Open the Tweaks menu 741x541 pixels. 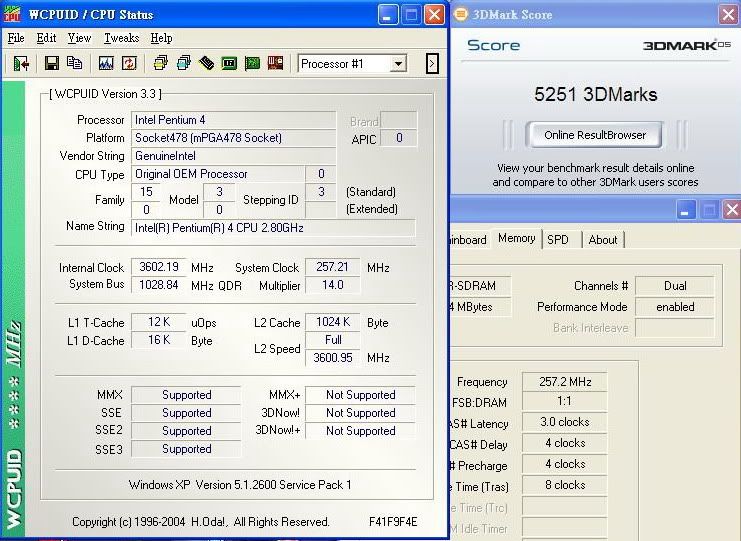(121, 38)
